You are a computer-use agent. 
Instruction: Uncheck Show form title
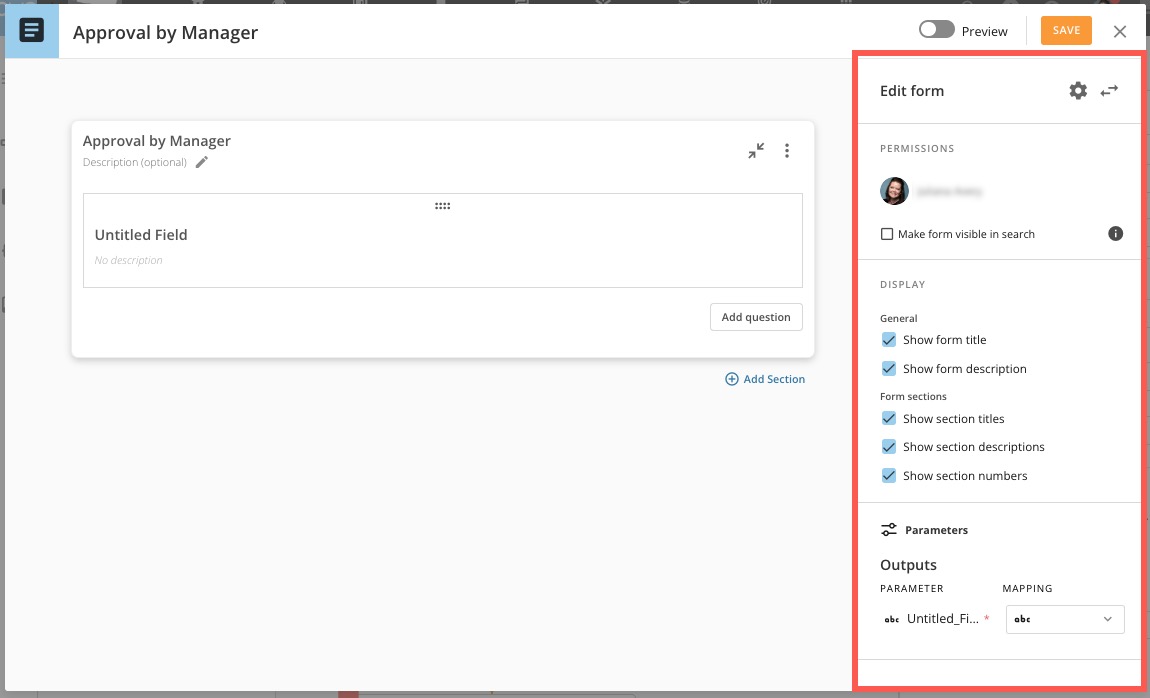click(x=888, y=340)
